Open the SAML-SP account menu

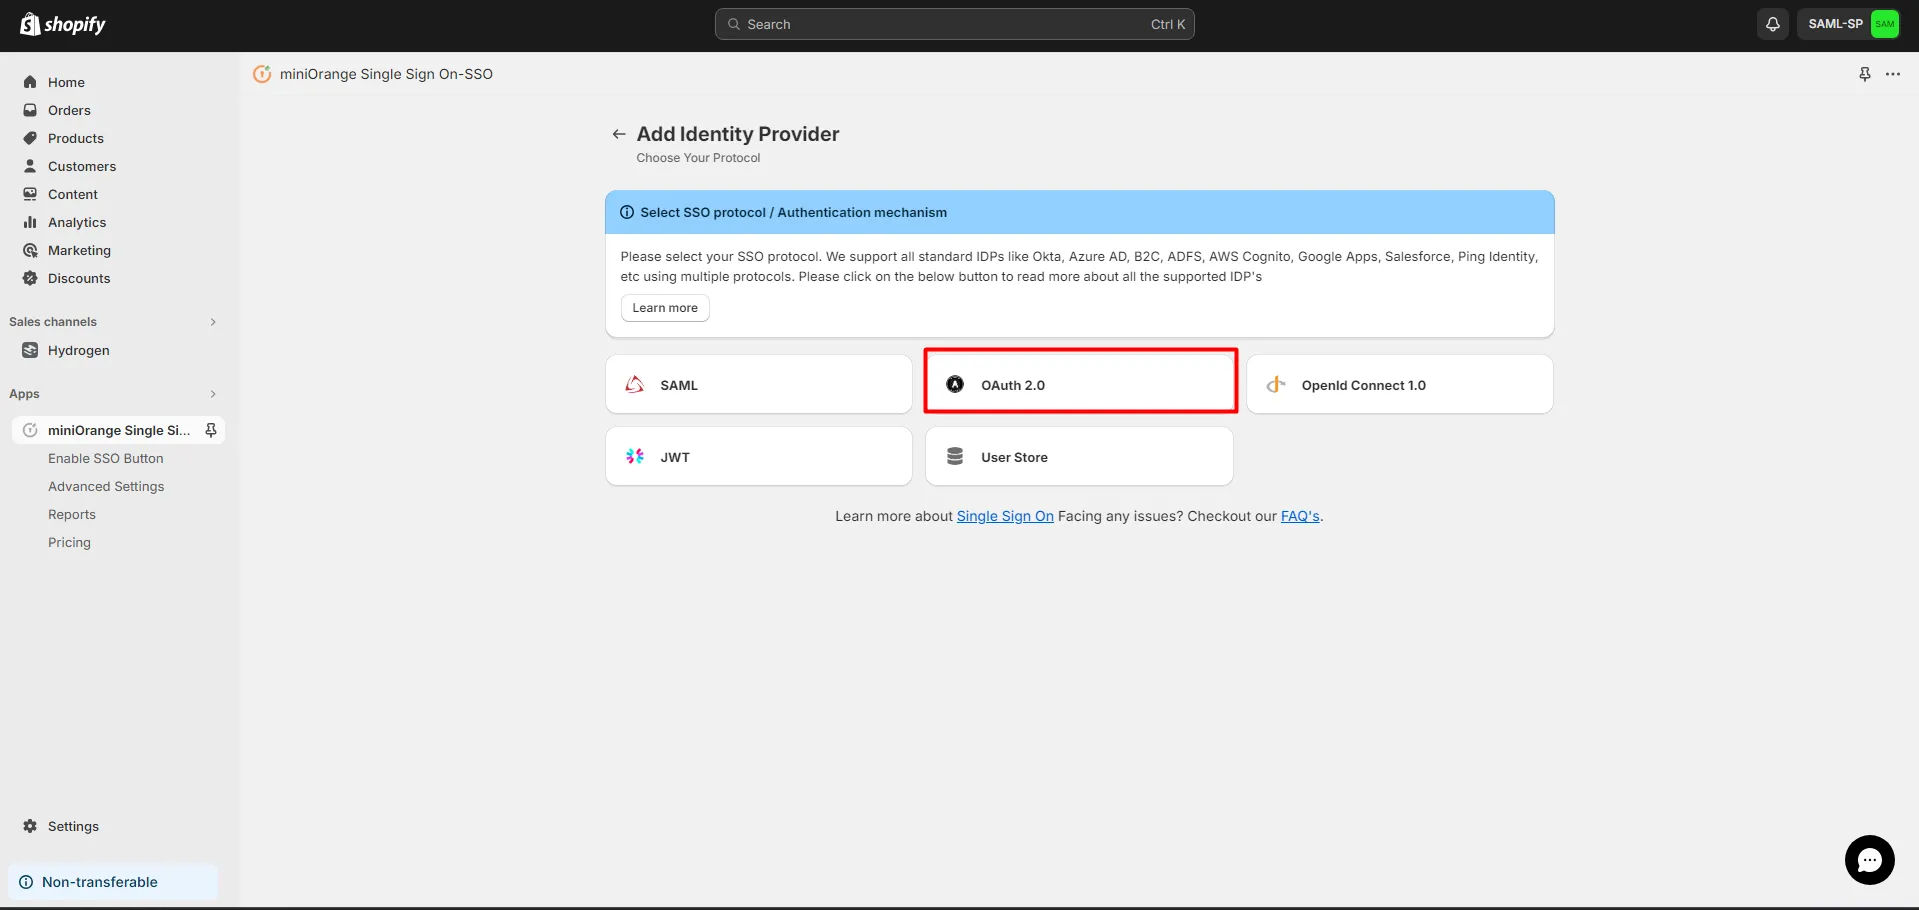point(1848,24)
